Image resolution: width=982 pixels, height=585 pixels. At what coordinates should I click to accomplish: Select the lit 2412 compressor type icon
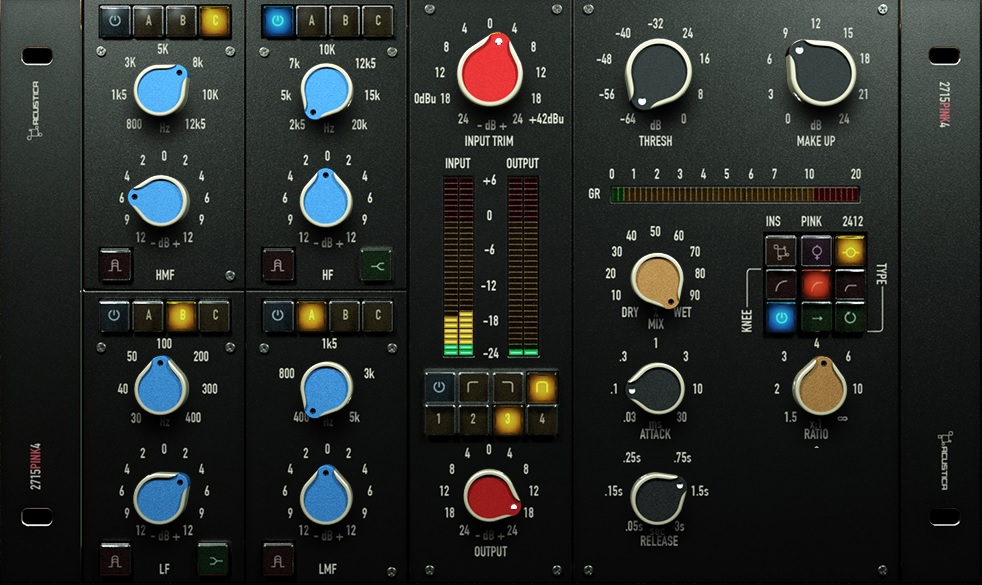click(850, 251)
